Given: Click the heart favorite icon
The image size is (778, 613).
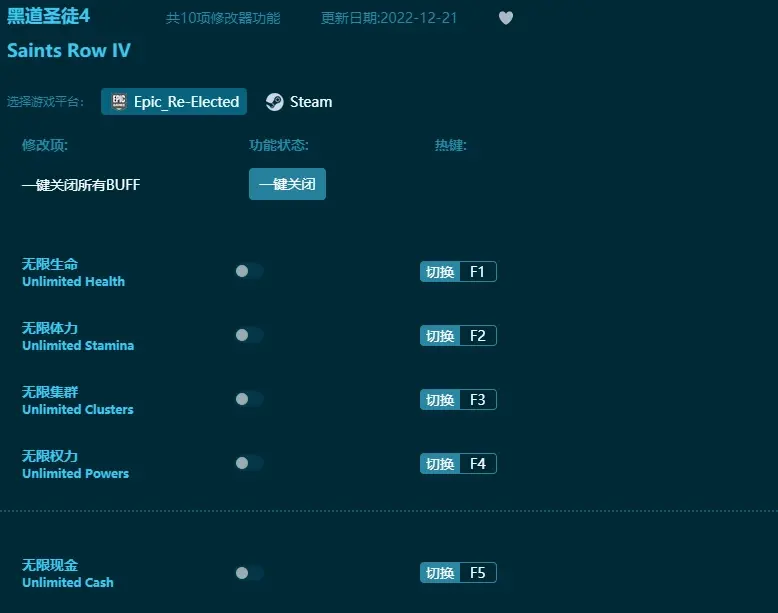Looking at the screenshot, I should click(506, 18).
